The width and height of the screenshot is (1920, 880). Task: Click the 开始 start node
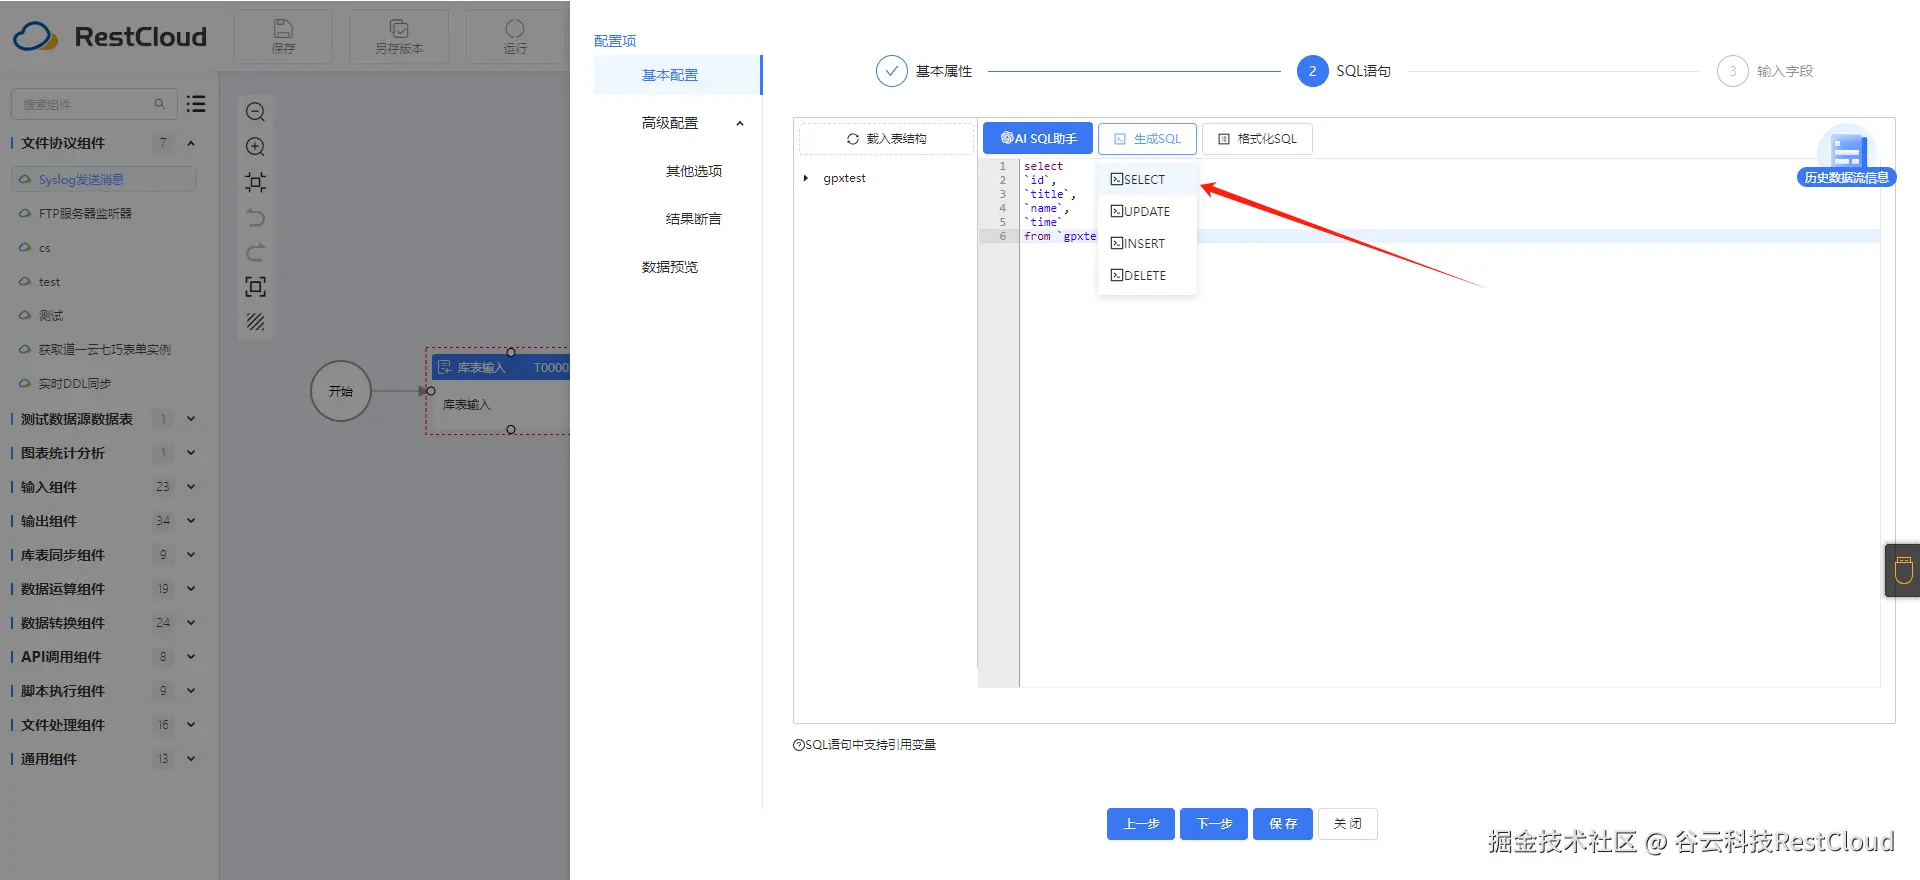point(341,391)
